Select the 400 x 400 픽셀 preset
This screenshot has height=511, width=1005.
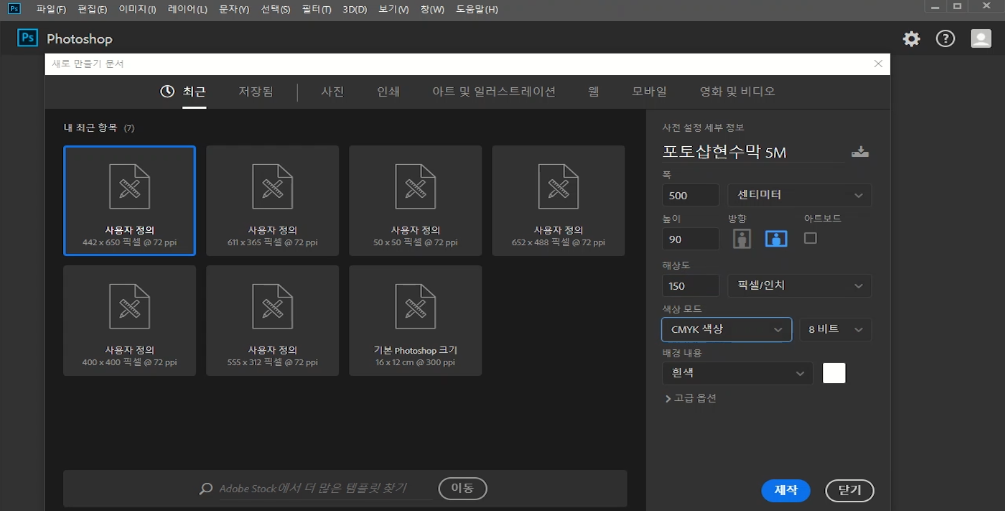[129, 321]
